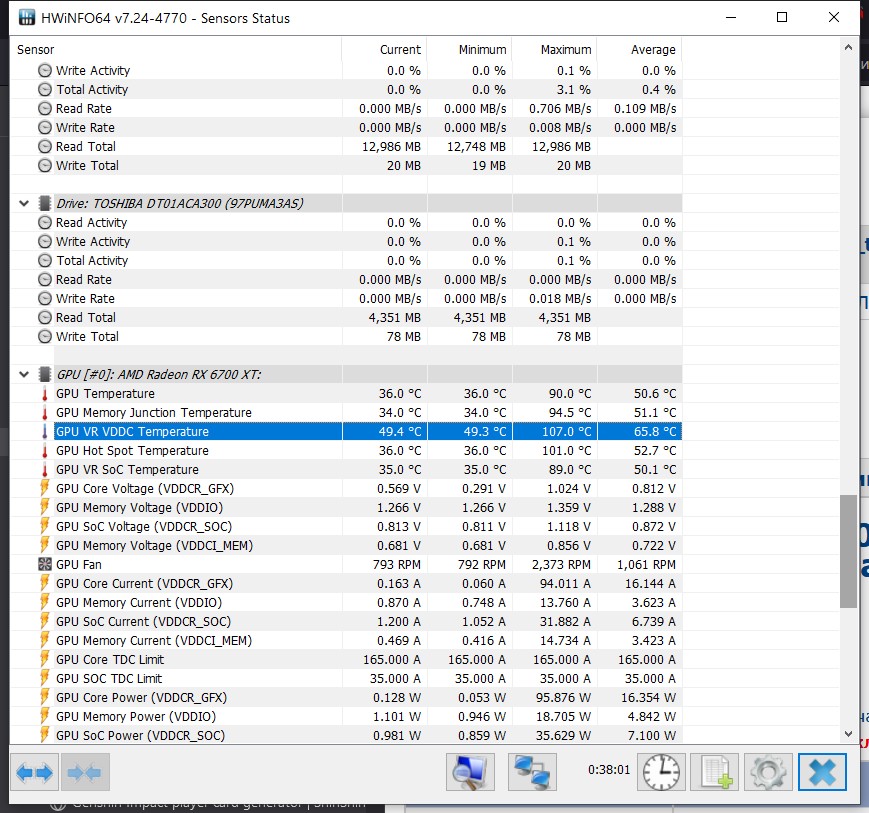Click the 95.876 W maximum core power value
869x813 pixels.
(563, 697)
